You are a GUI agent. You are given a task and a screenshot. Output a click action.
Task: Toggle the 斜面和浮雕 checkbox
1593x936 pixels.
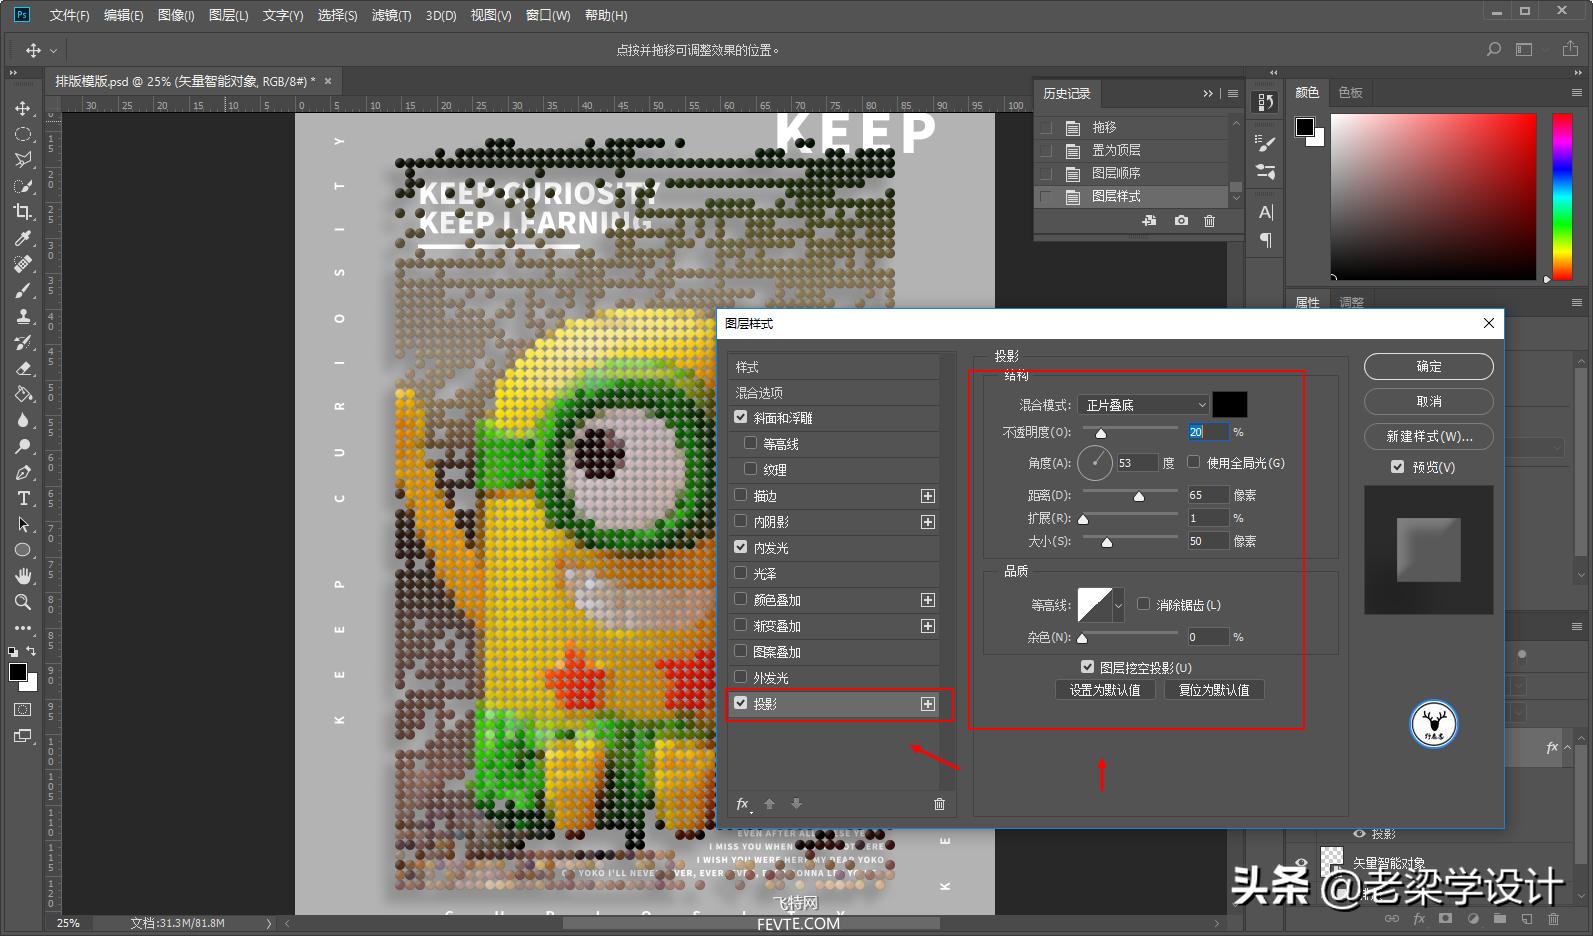coord(741,417)
